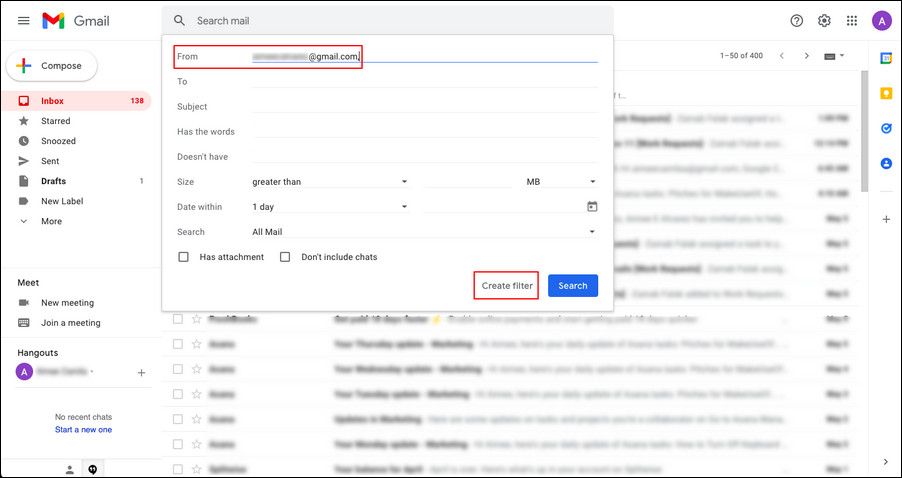902x478 pixels.
Task: Open the Sent folder
Action: [76, 161]
